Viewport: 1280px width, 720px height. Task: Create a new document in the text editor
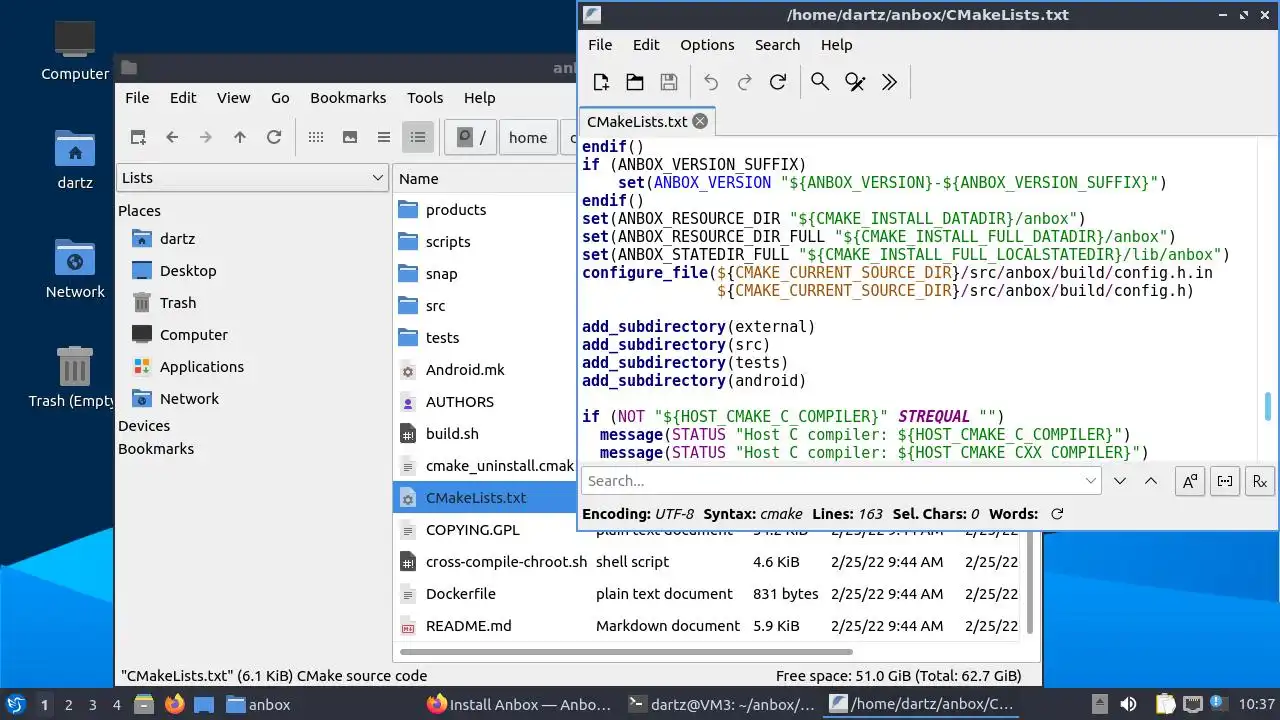pyautogui.click(x=601, y=82)
